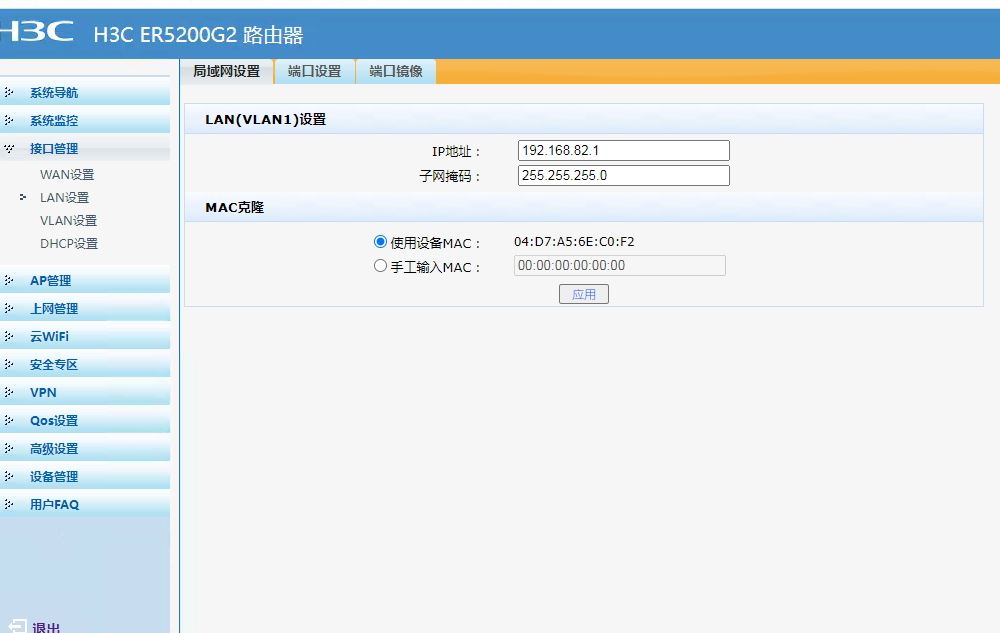The image size is (1000, 633).
Task: Click the IP地址 input field
Action: 624,150
